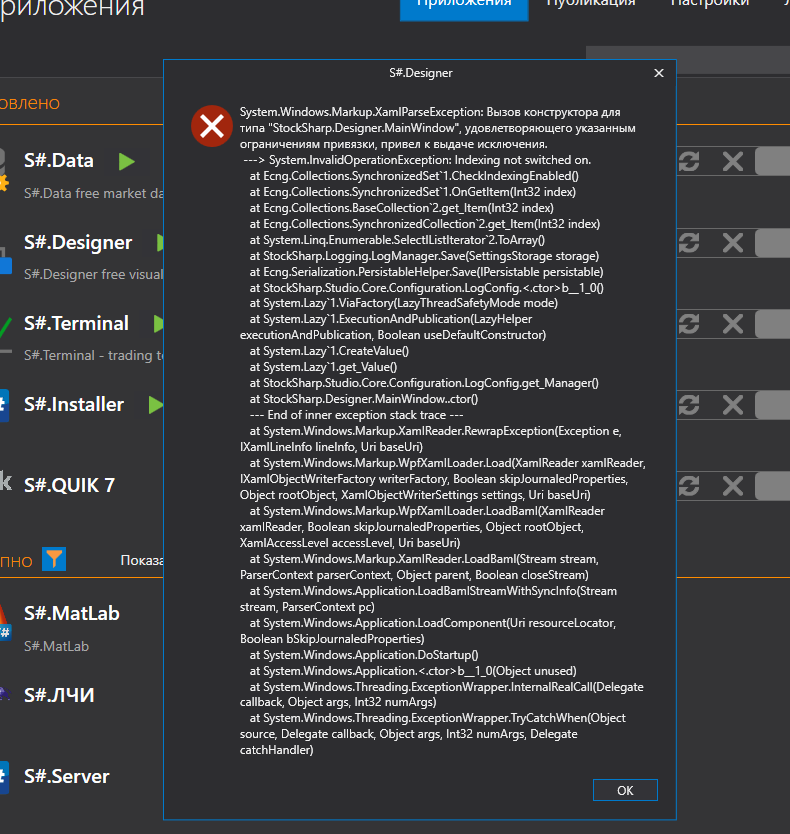Delete S#.QUIK 7 using the X icon
Screen dimensions: 790x834
[733, 486]
